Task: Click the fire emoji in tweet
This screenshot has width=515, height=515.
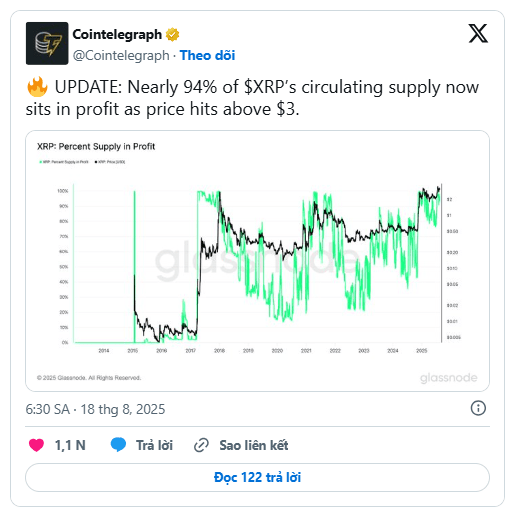Action: coord(37,87)
